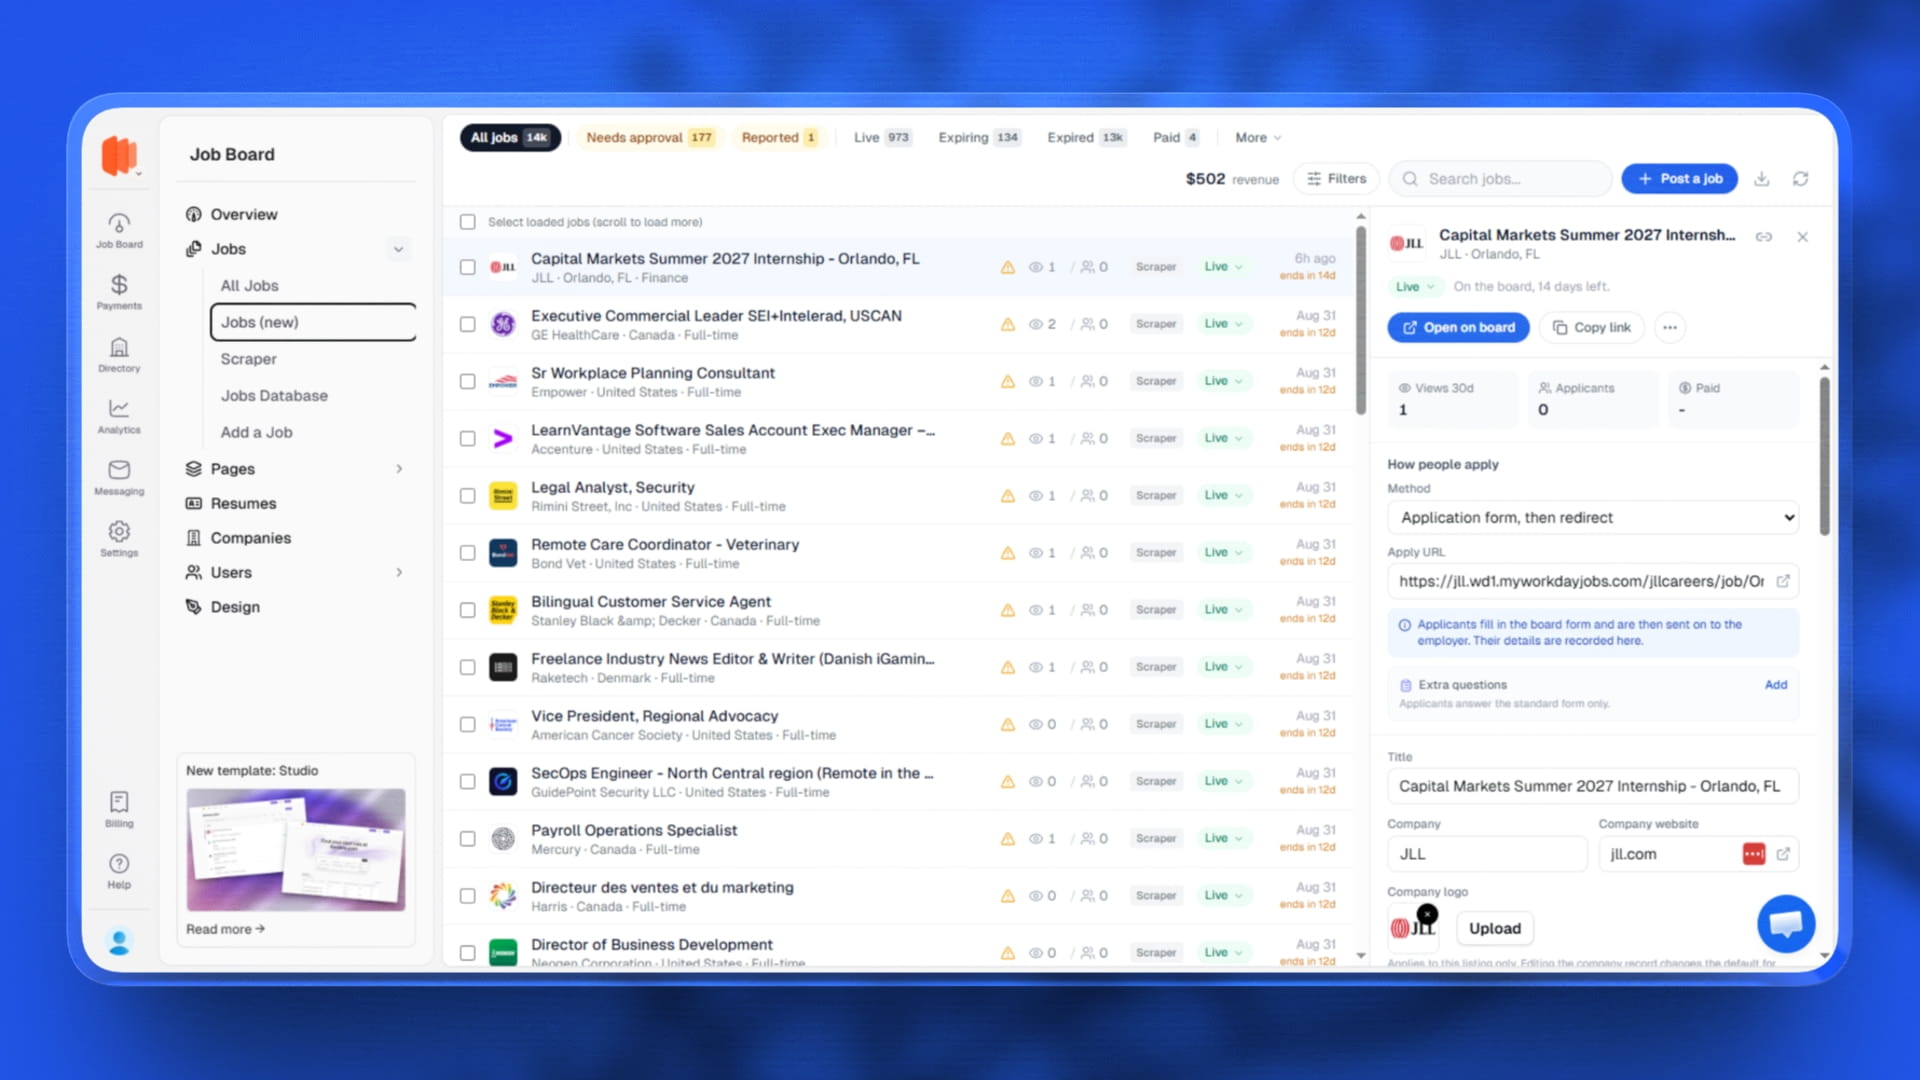This screenshot has width=1920, height=1080.
Task: Check the Vice President, Regional Advocacy row
Action: coord(467,724)
